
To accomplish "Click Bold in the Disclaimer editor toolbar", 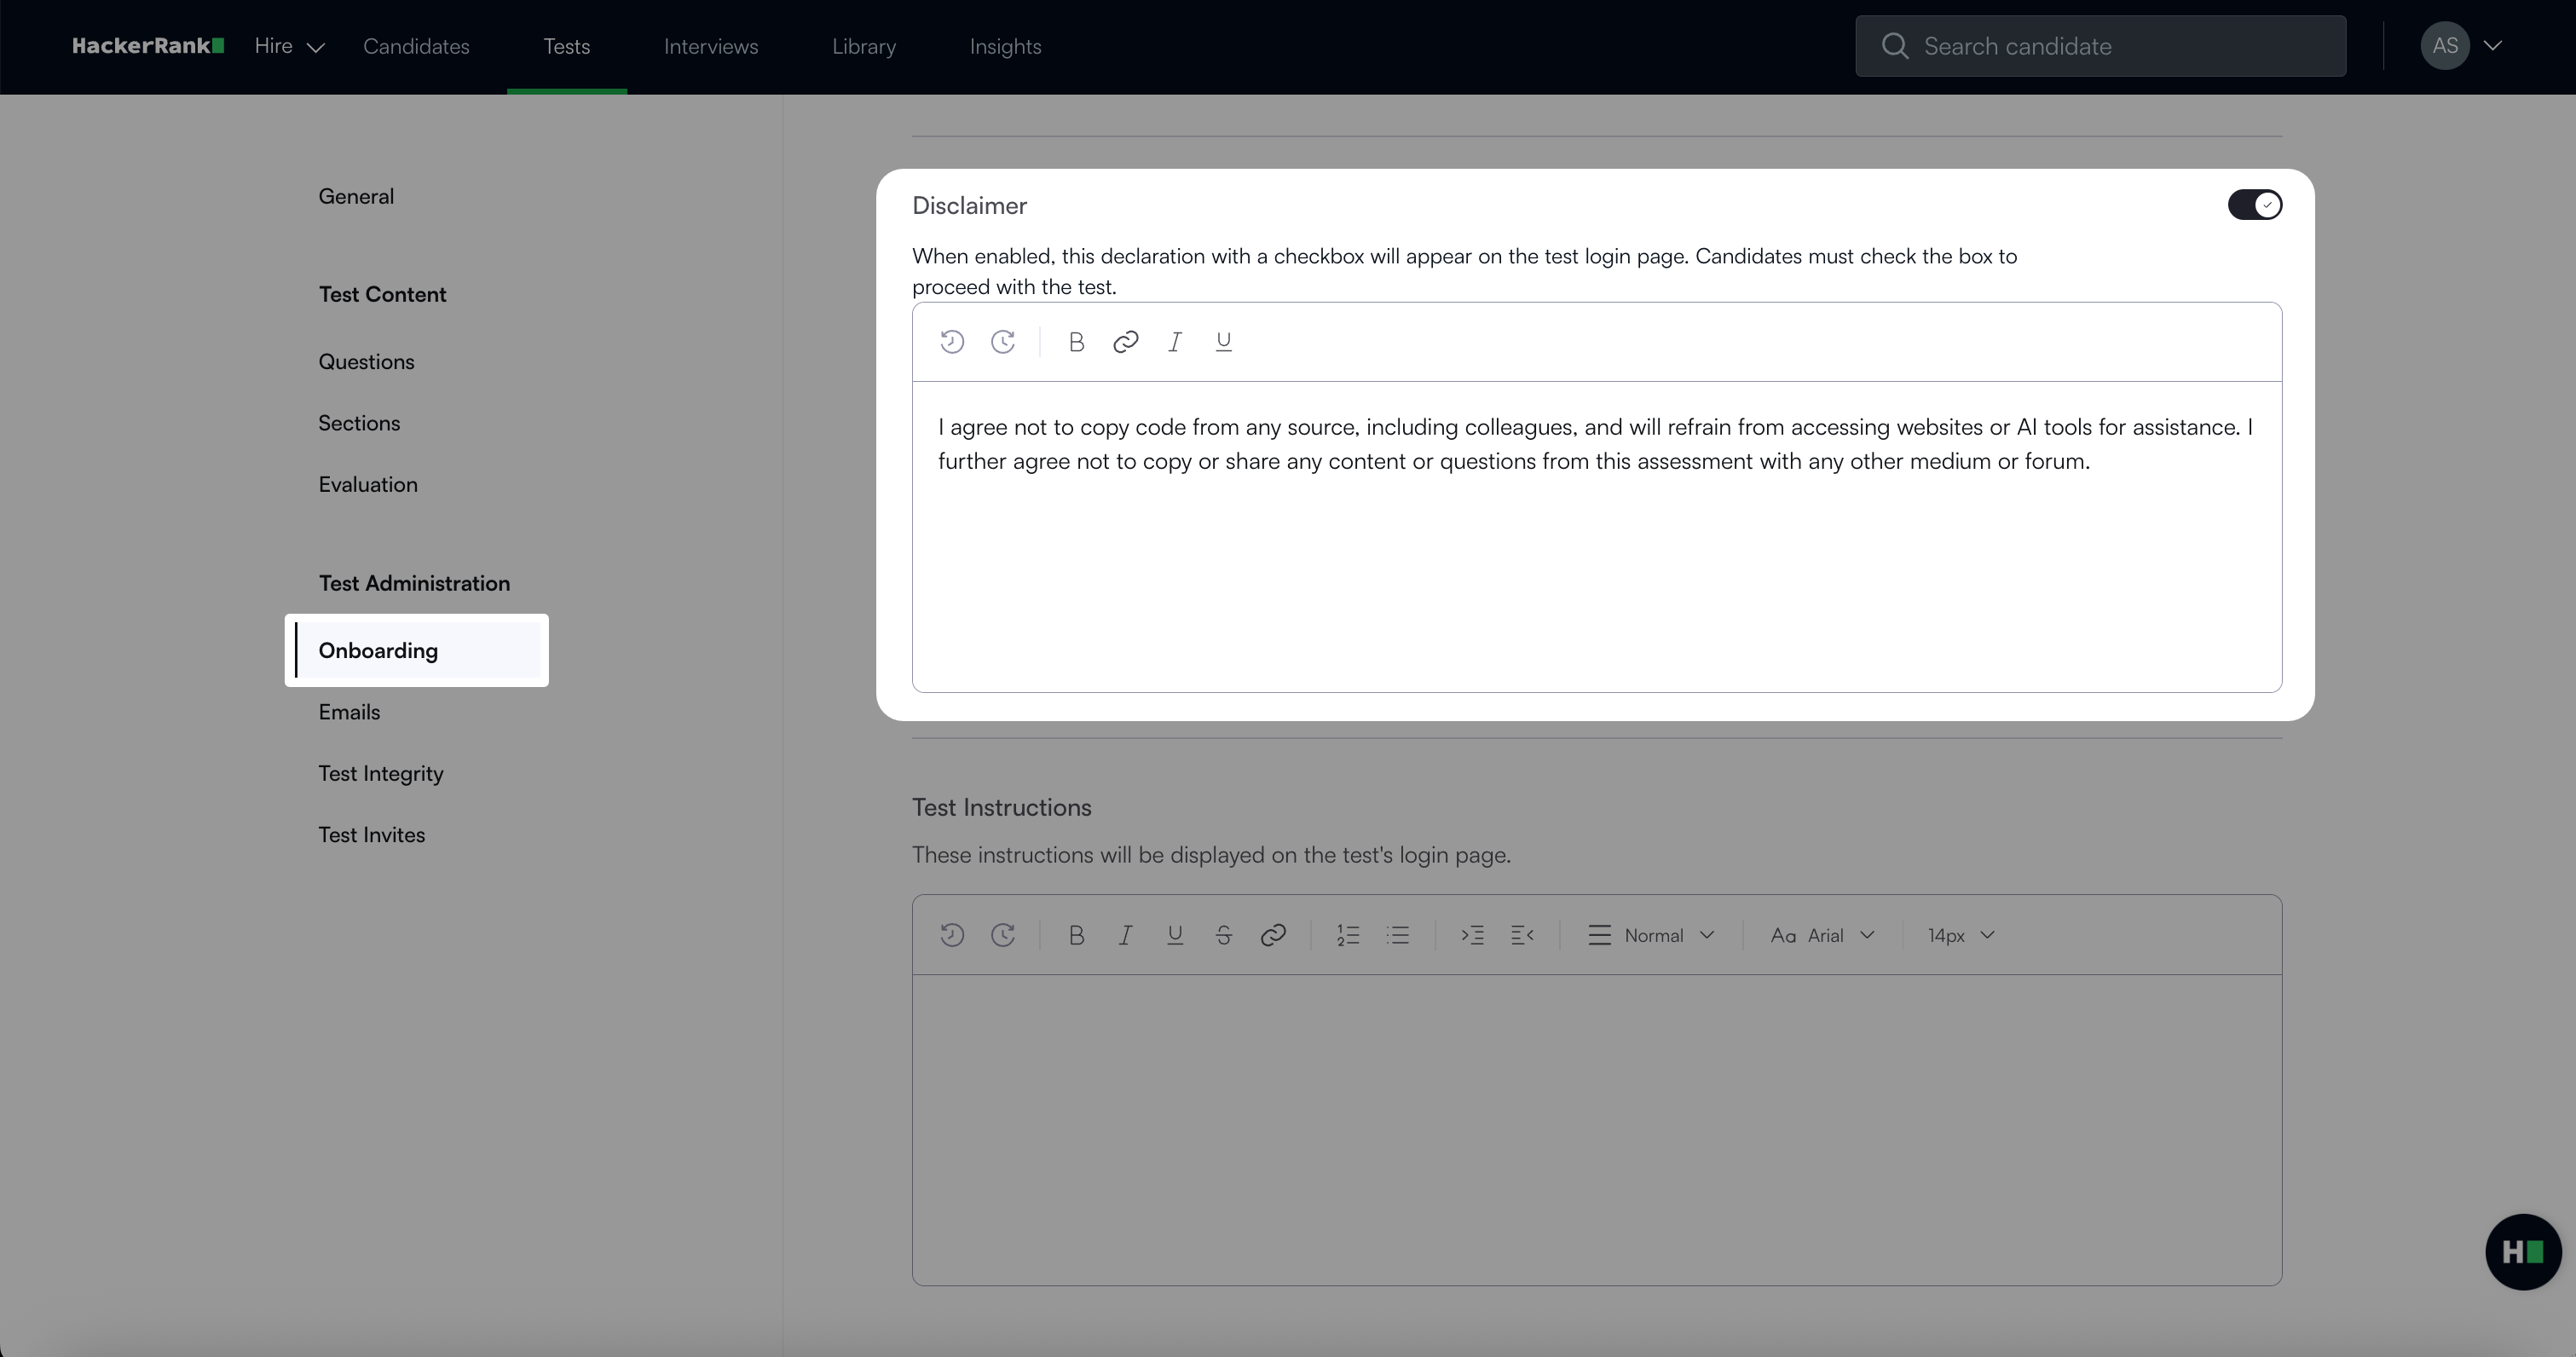I will point(1076,342).
